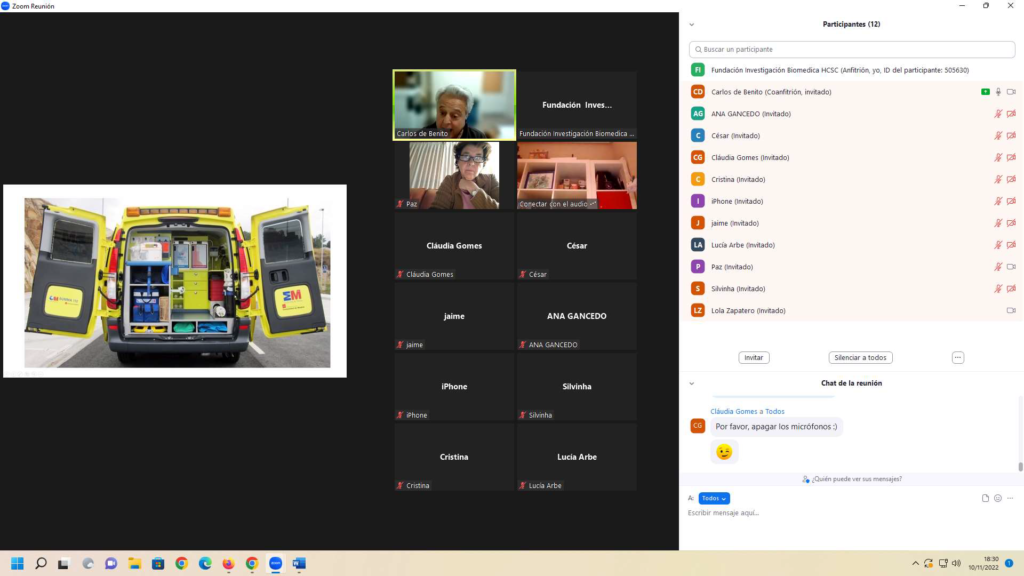Screen dimensions: 1024x576
Task: Open the Todos recipient dropdown in chat
Action: pos(714,498)
